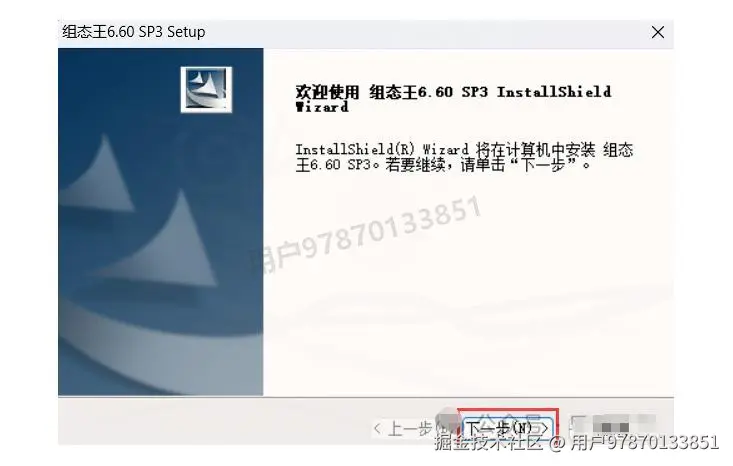Screen dimensions: 733x466
Task: Click the InstallShield(R) Wizard description paragraph
Action: [464, 157]
